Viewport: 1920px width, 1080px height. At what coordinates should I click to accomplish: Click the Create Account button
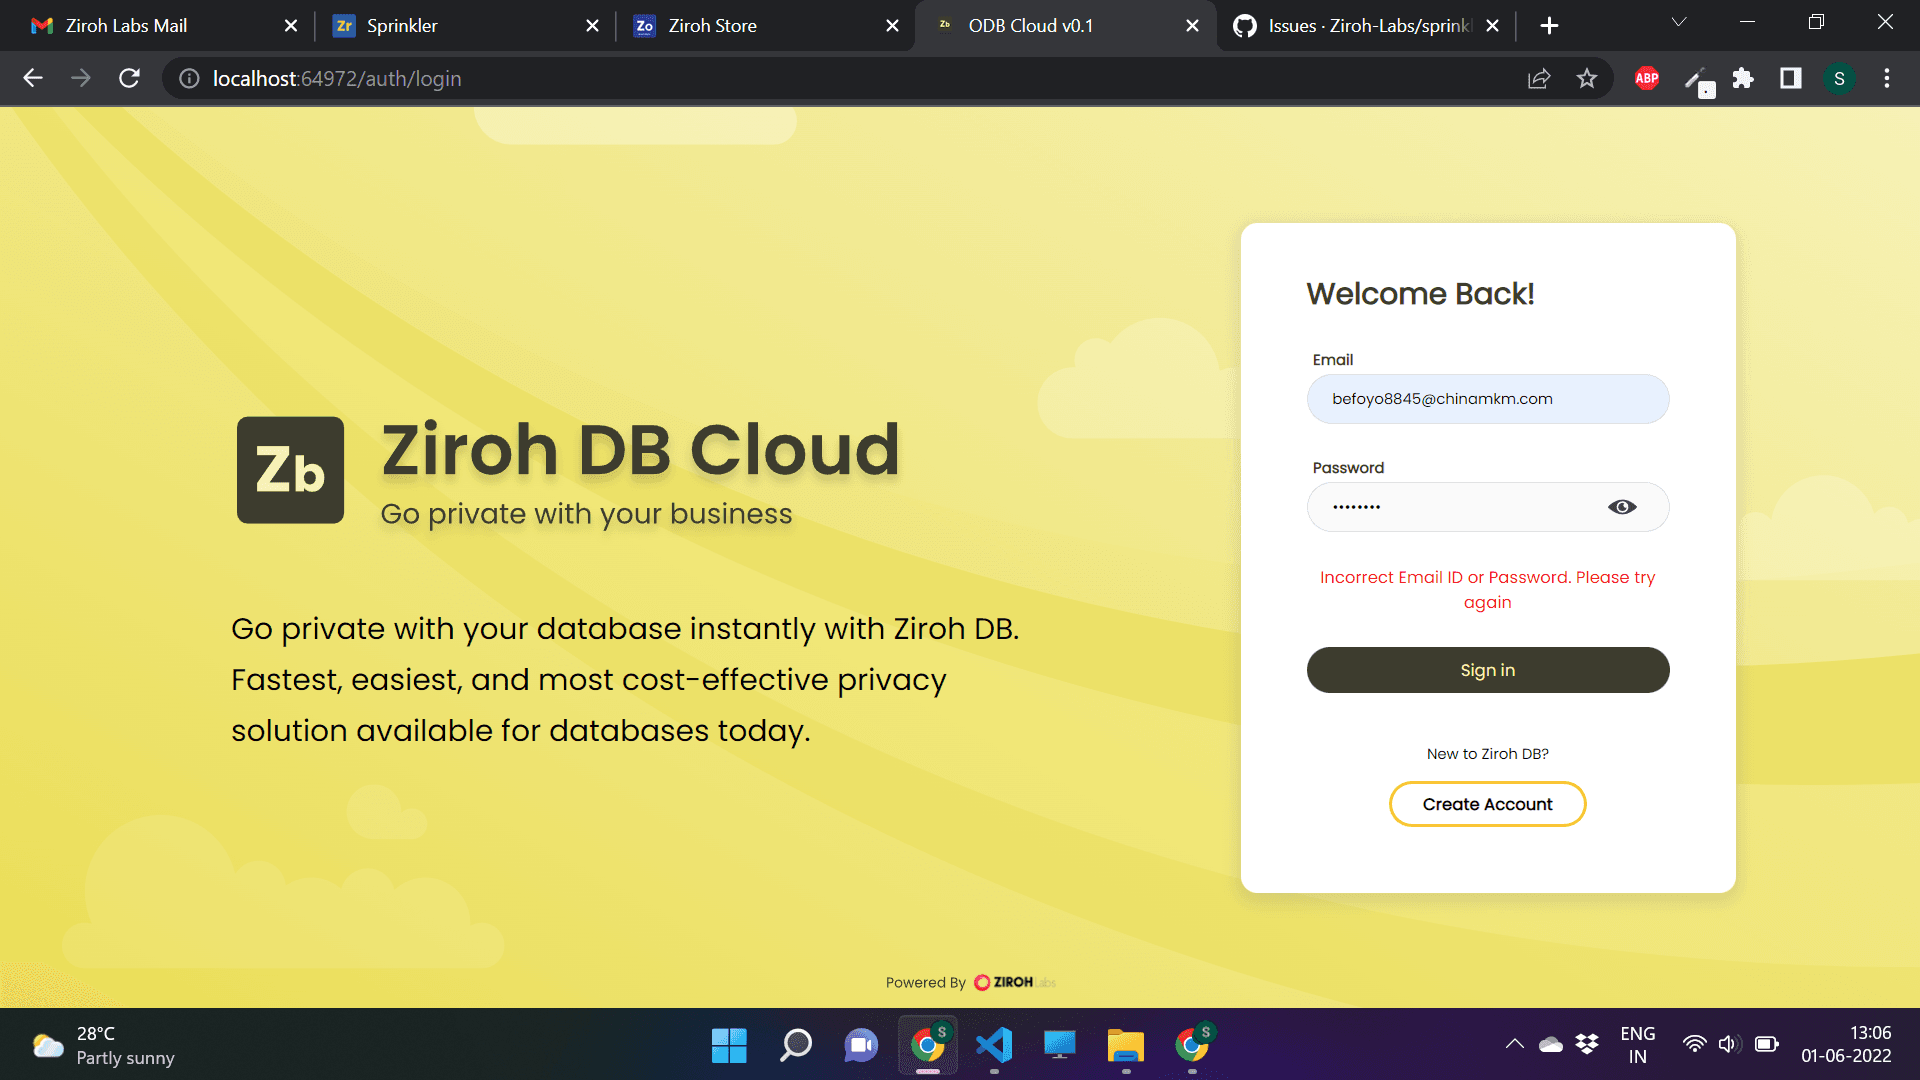pos(1488,804)
